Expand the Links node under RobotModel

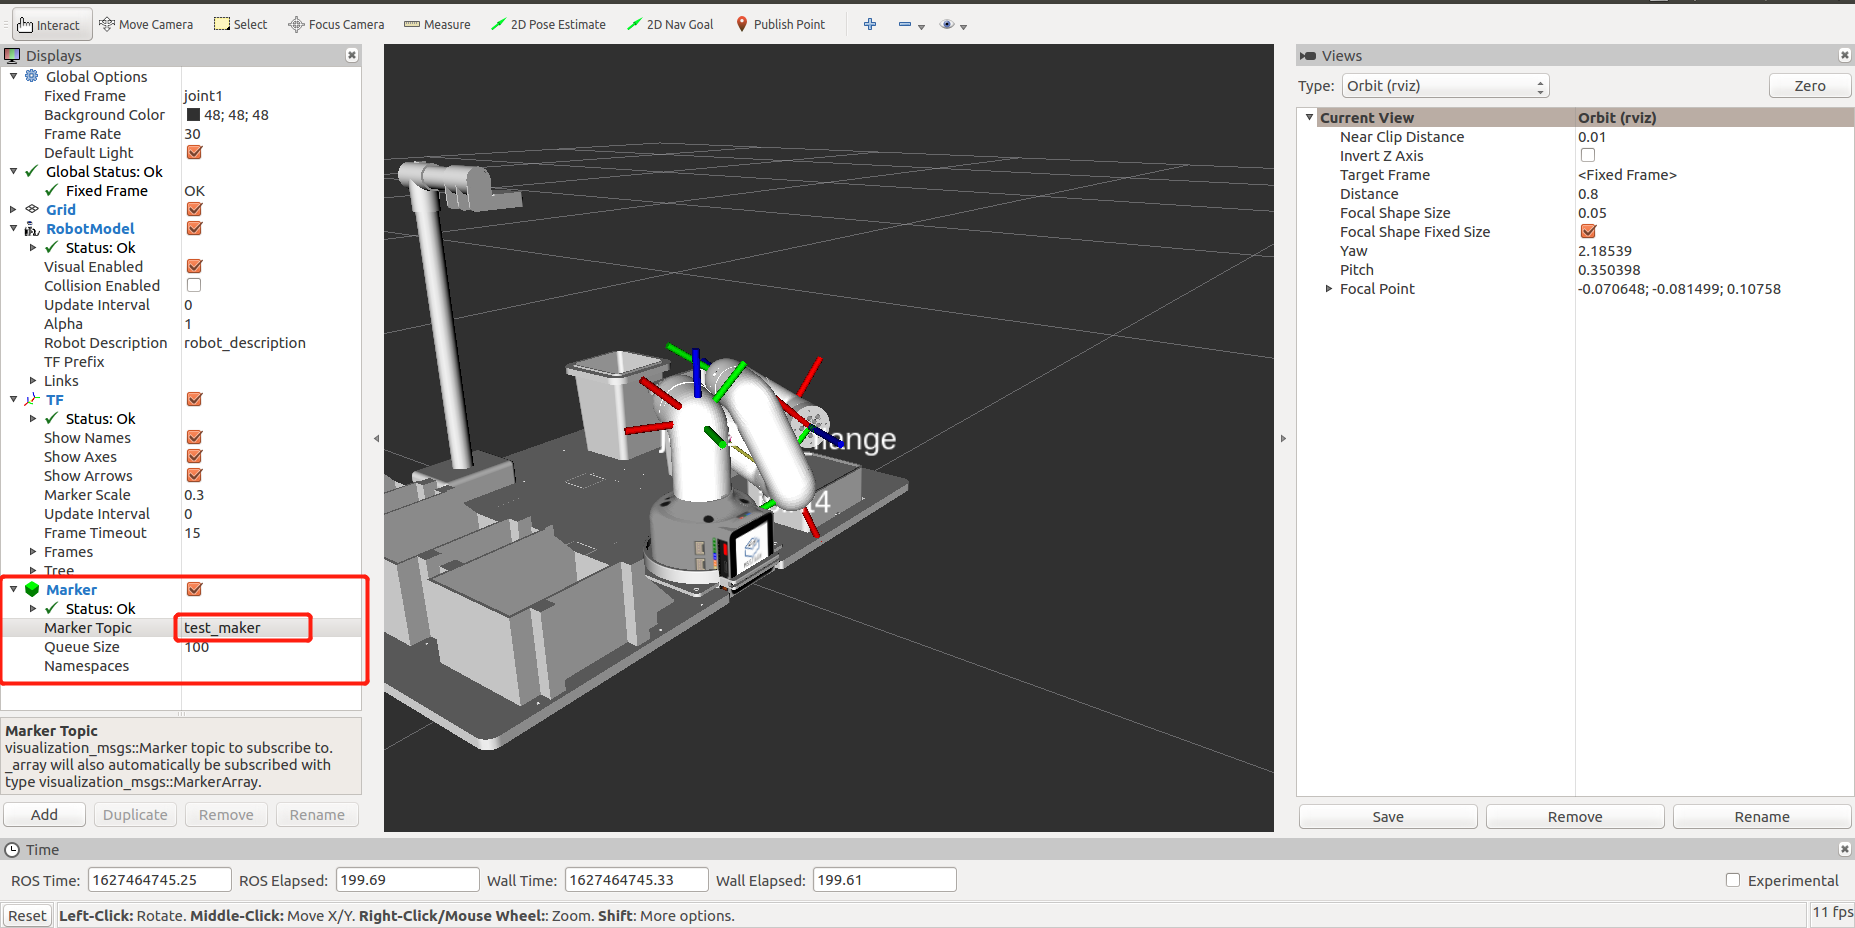tap(33, 380)
